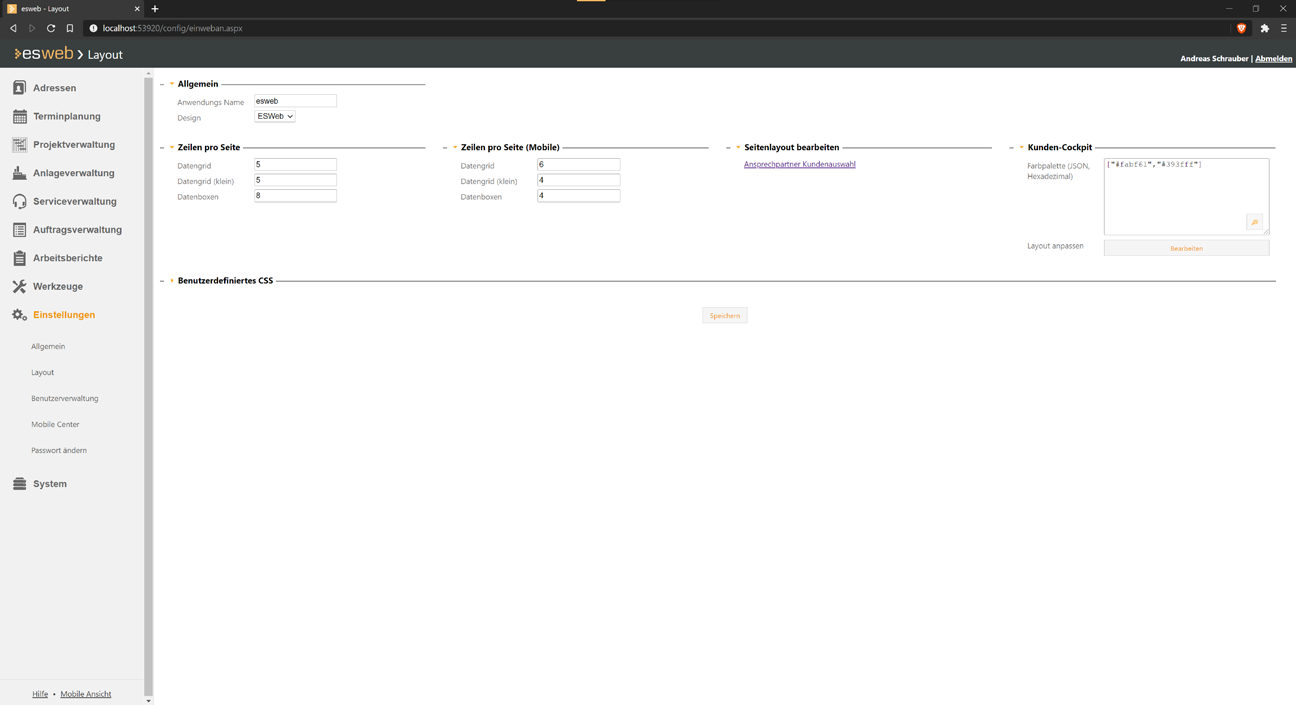Open the Design dropdown showing ESWeb
This screenshot has height=705, width=1296.
pos(275,116)
